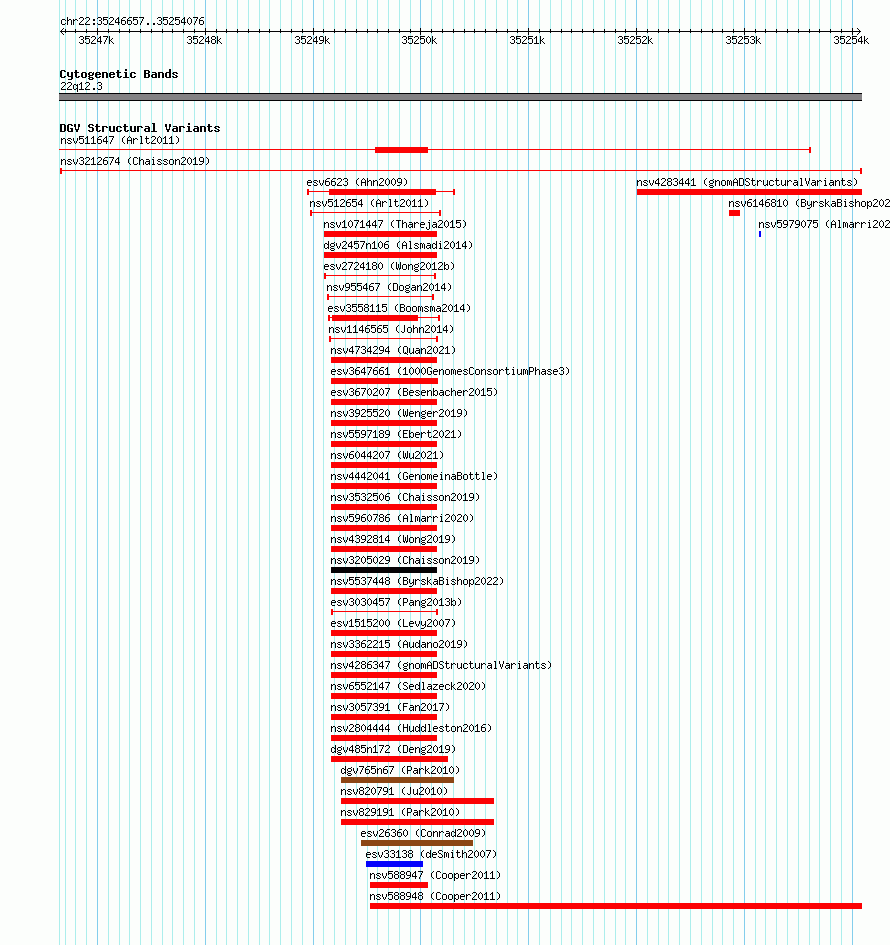This screenshot has width=890, height=945.
Task: Select nsv4286347 (gnomADStructuralVariants) label
Action: coord(441,665)
